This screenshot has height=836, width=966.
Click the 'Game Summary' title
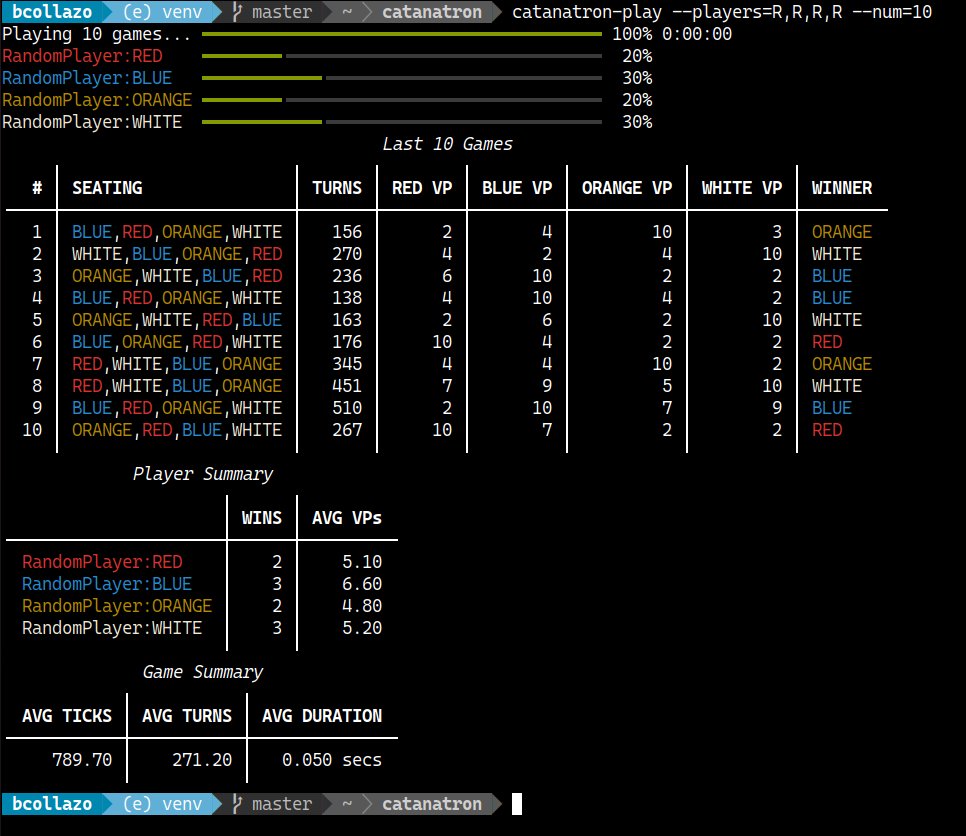(203, 672)
